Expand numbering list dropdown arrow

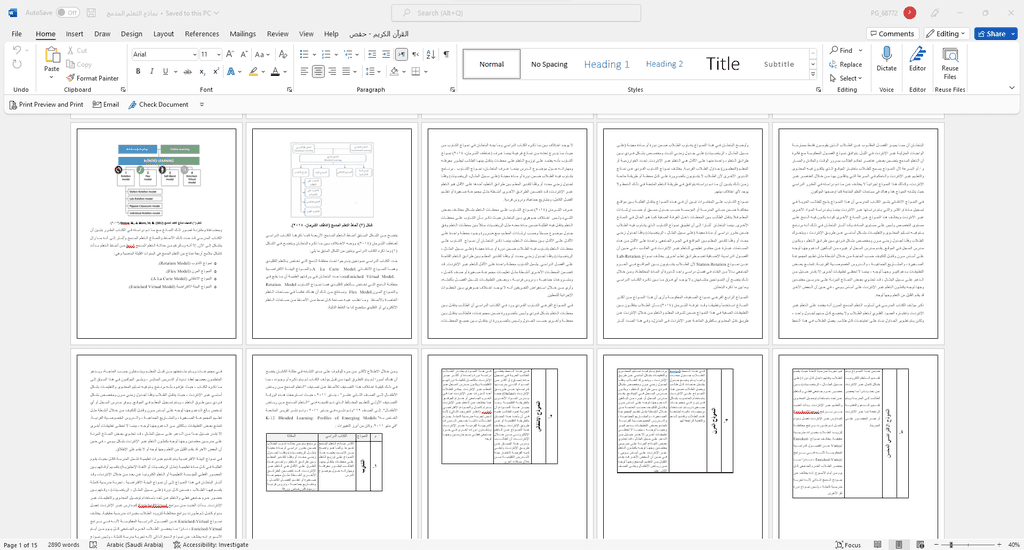click(x=336, y=54)
